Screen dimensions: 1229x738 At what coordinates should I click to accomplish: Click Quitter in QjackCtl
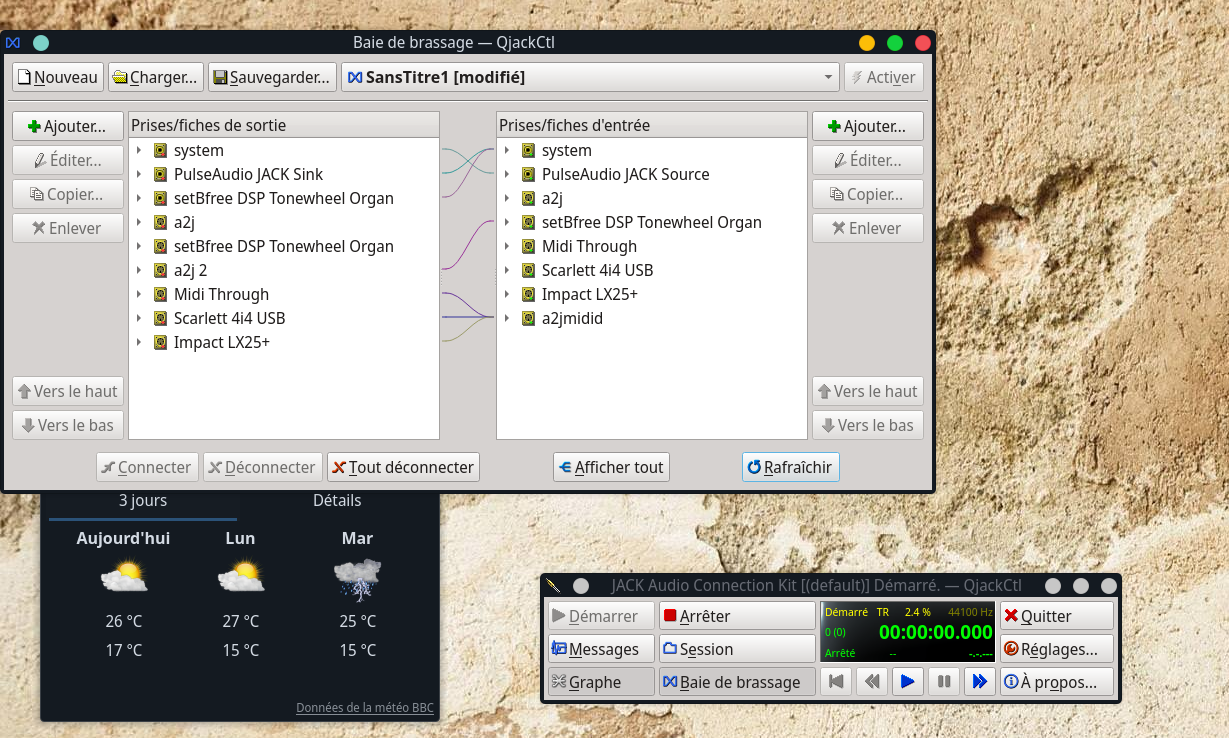tap(1056, 616)
